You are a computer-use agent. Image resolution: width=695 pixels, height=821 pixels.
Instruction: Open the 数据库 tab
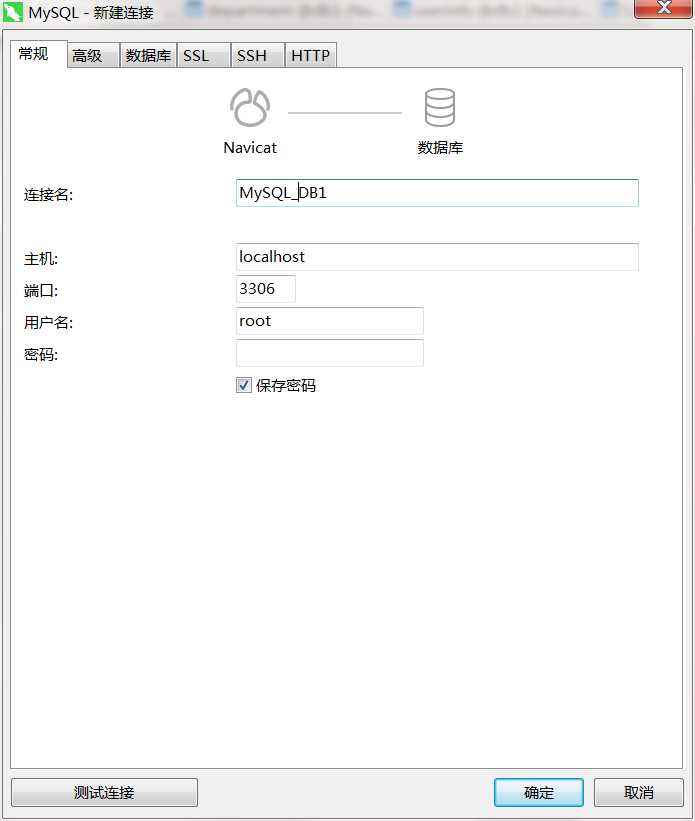tap(148, 56)
